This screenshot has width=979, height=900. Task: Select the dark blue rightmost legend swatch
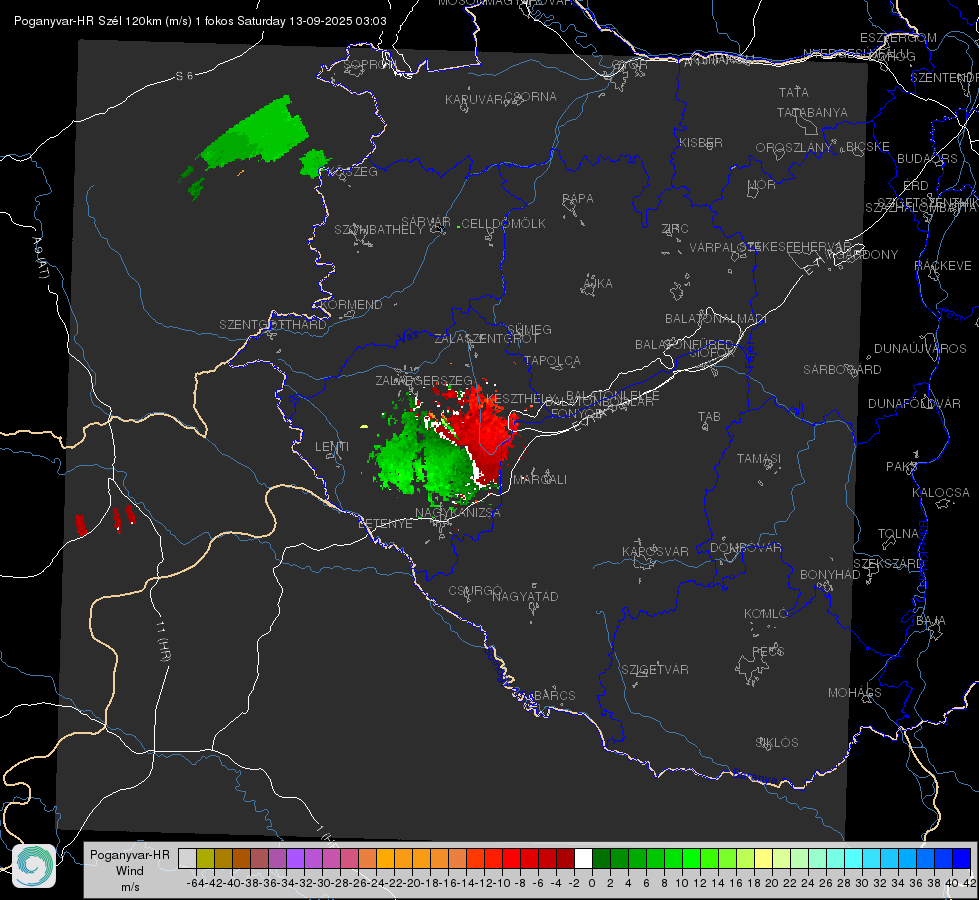(962, 858)
